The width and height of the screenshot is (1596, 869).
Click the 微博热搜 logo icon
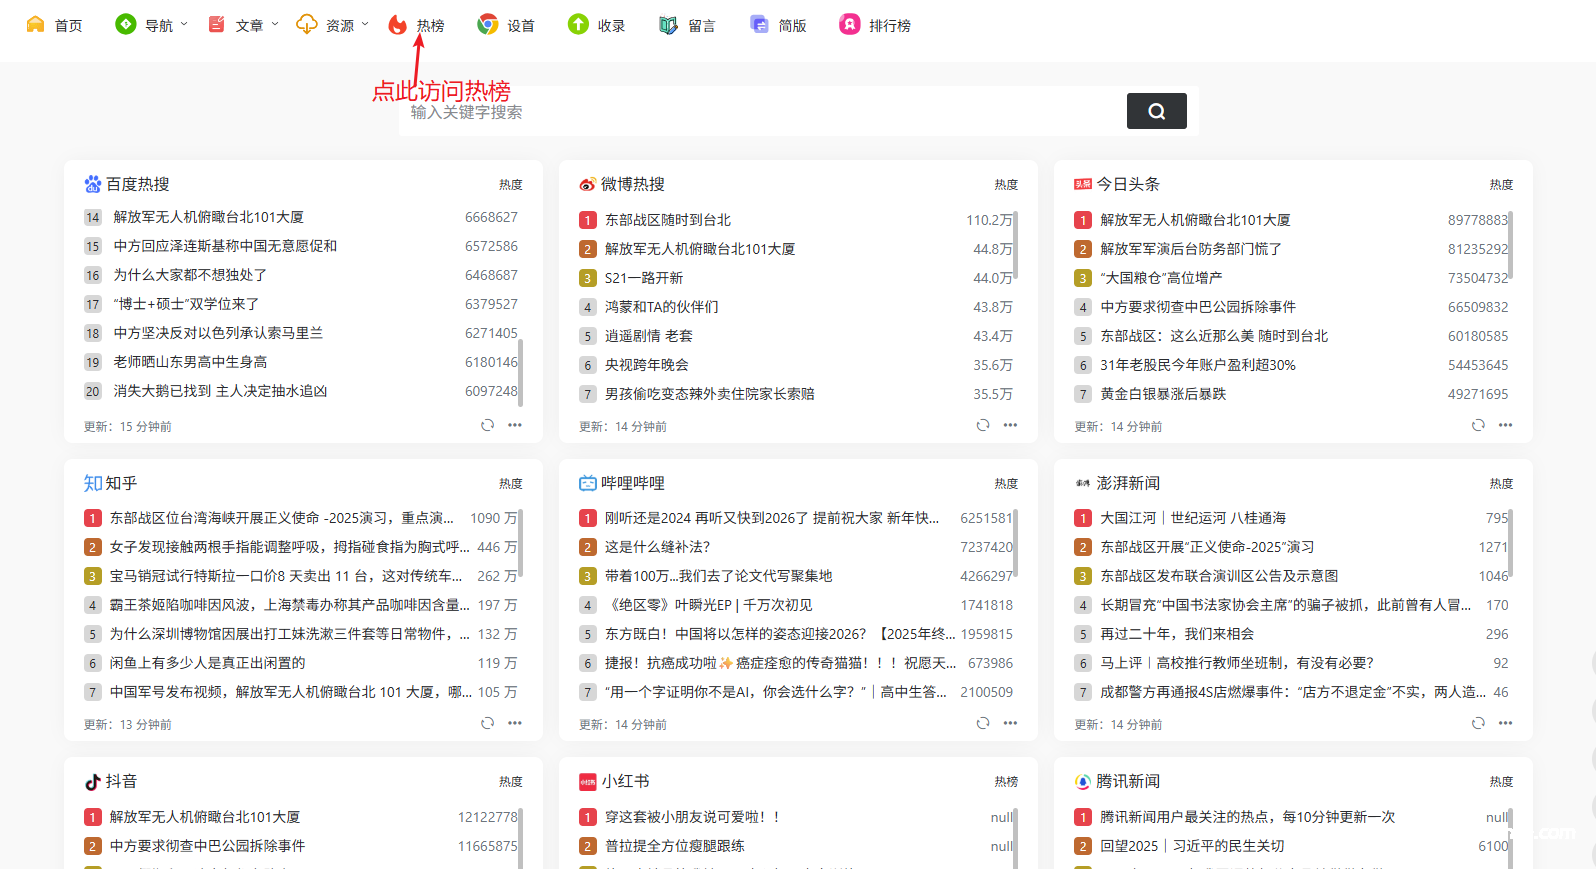588,184
